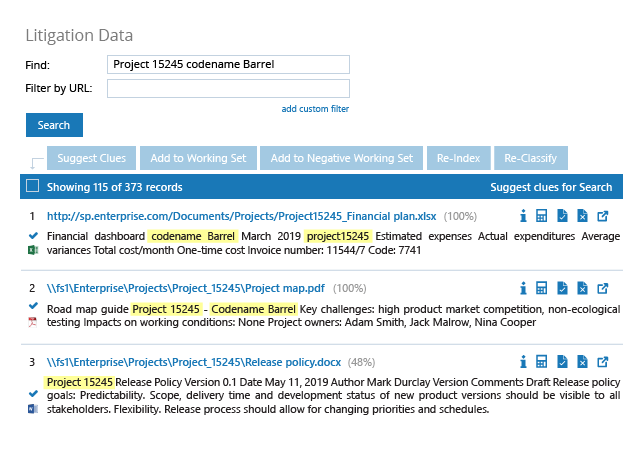Click calculator icon for Project map.pdf result
This screenshot has height=450, width=640.
click(542, 288)
